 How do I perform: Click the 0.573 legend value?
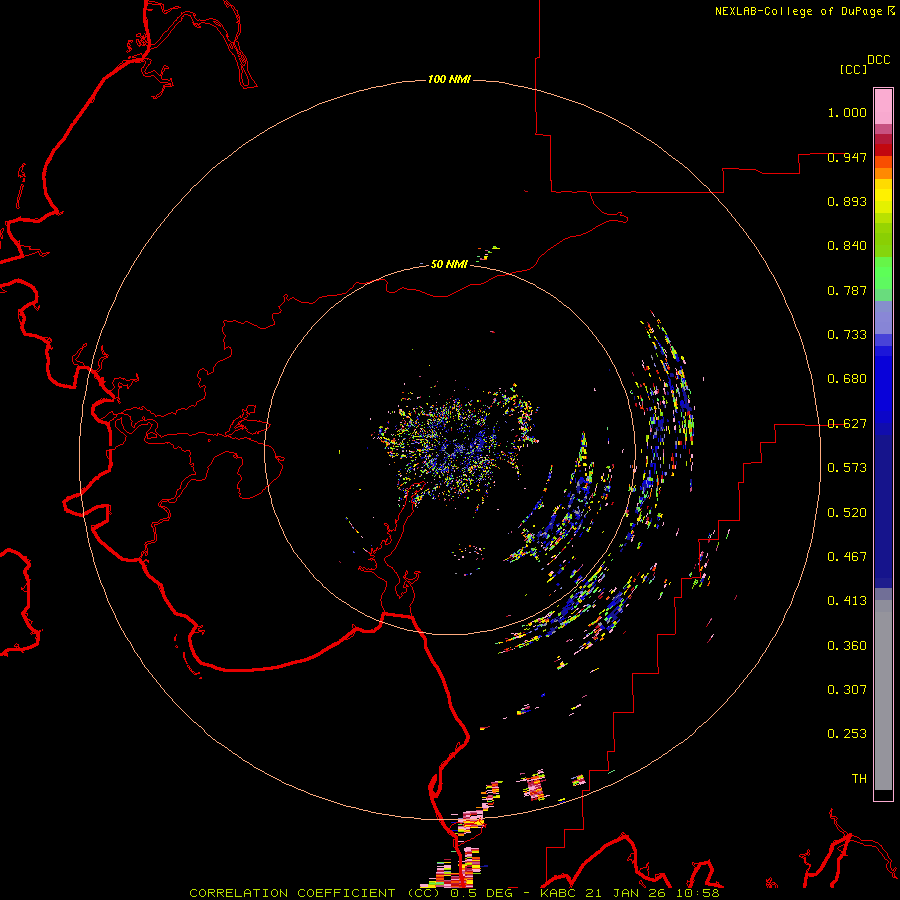pos(847,468)
